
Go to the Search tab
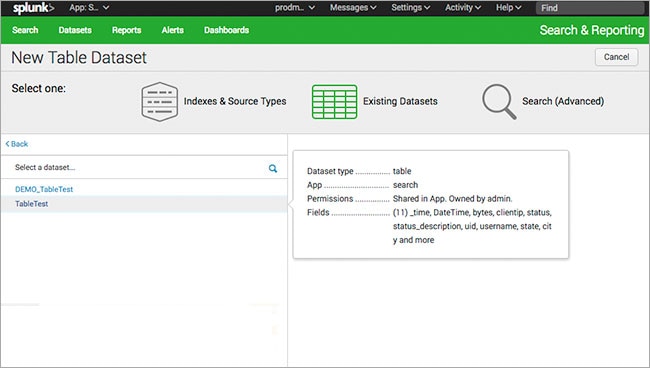(x=25, y=30)
